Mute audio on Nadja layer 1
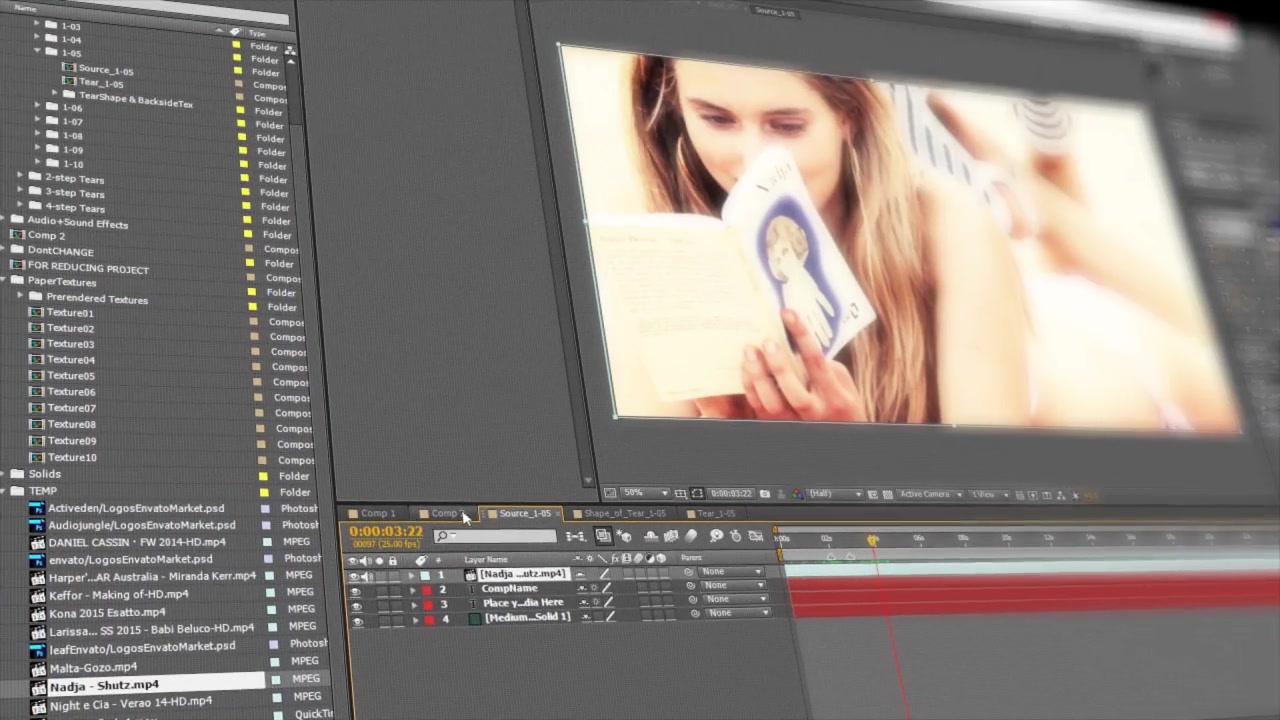Screen dimensions: 1280x720 tap(367, 576)
